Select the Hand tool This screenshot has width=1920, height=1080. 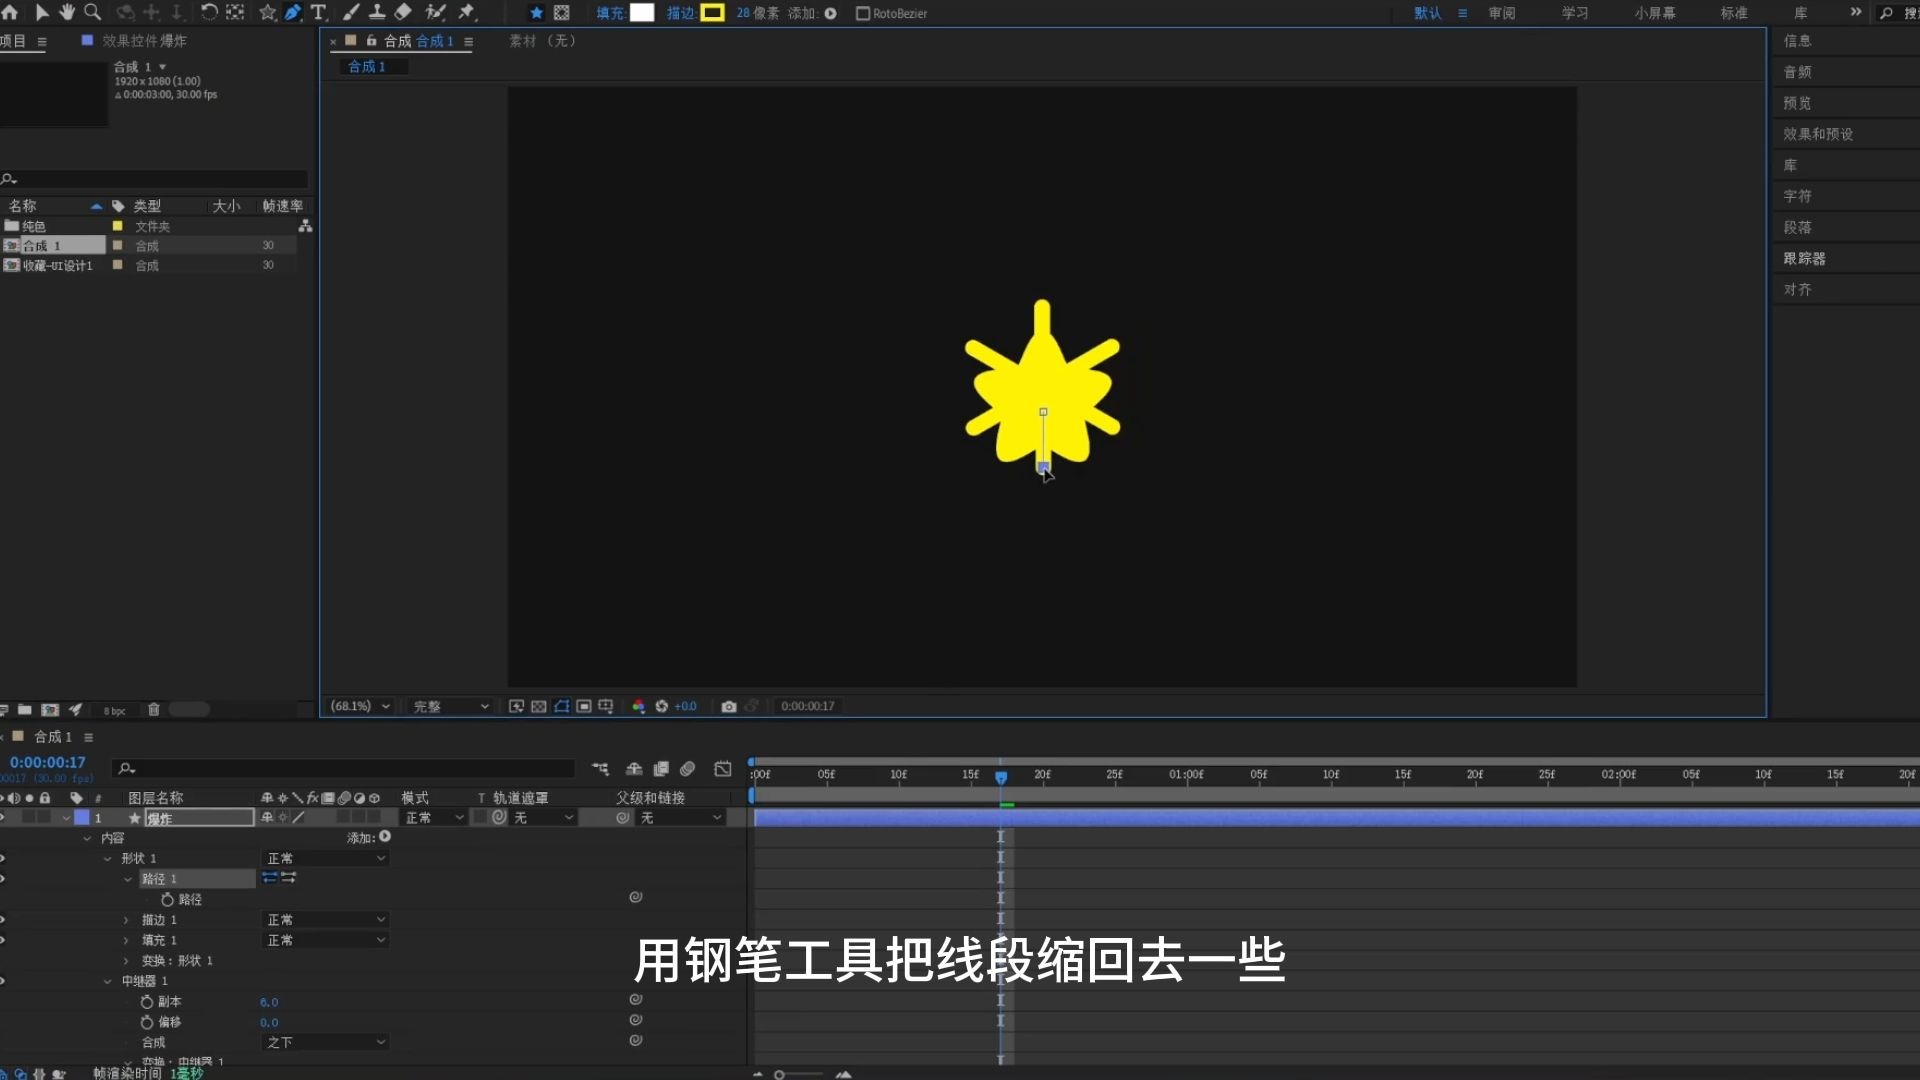click(x=67, y=13)
